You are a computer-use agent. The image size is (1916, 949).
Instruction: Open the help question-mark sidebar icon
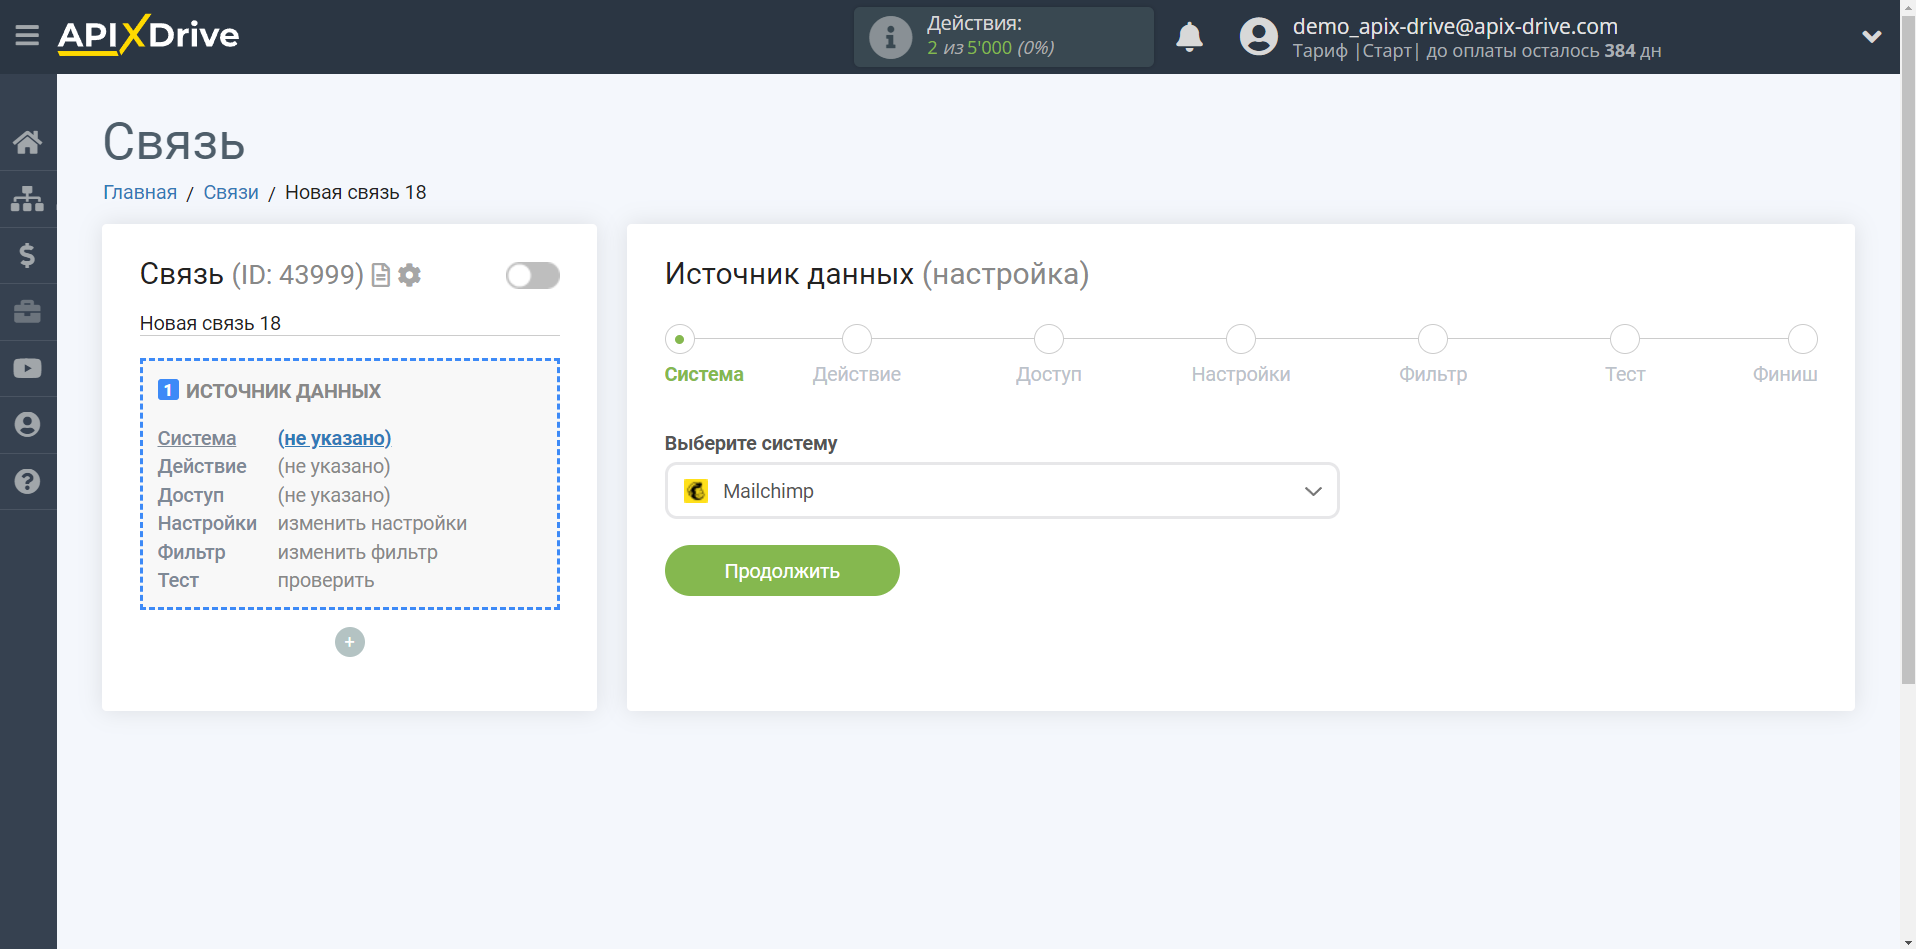[27, 481]
